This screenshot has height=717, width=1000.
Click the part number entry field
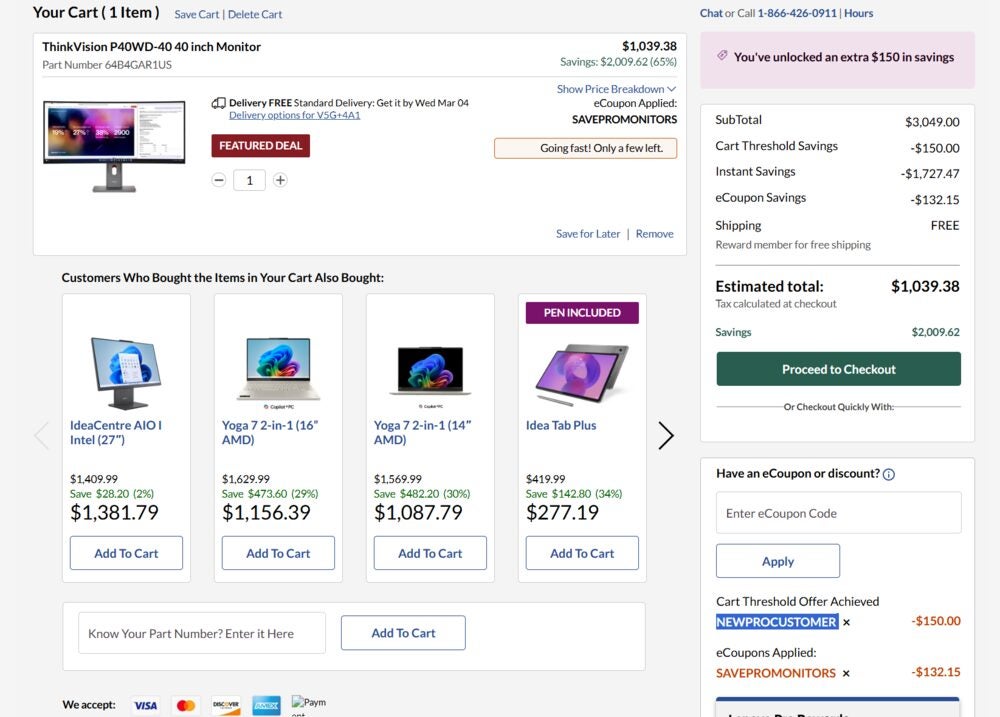click(202, 633)
